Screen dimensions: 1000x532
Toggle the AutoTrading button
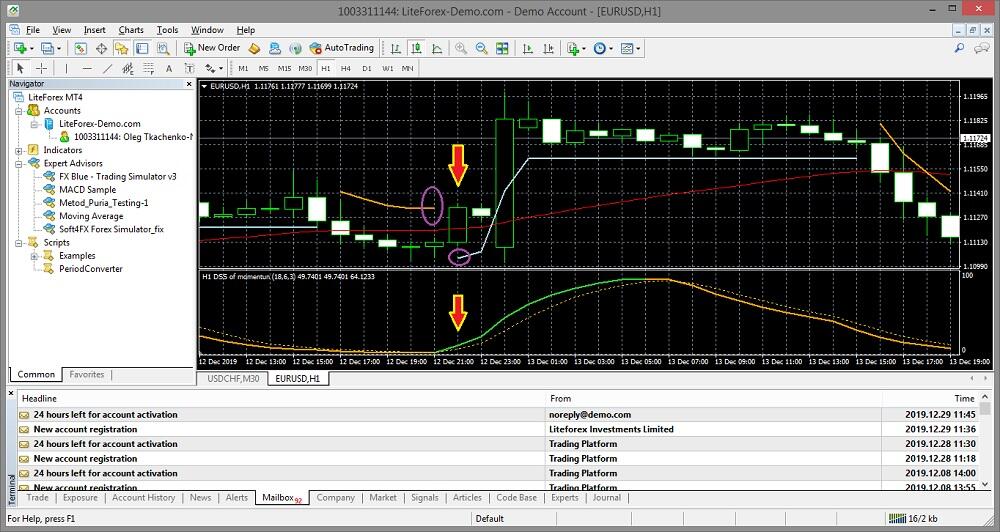pos(342,48)
